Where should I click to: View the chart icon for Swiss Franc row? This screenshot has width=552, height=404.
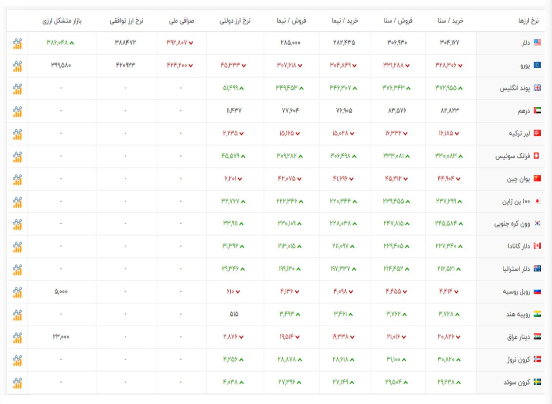17,157
